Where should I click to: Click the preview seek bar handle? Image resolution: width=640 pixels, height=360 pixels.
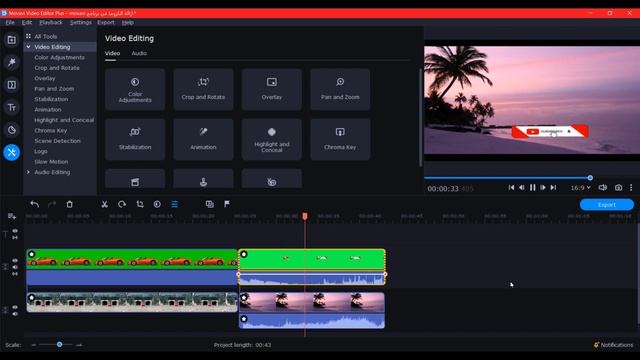point(590,178)
